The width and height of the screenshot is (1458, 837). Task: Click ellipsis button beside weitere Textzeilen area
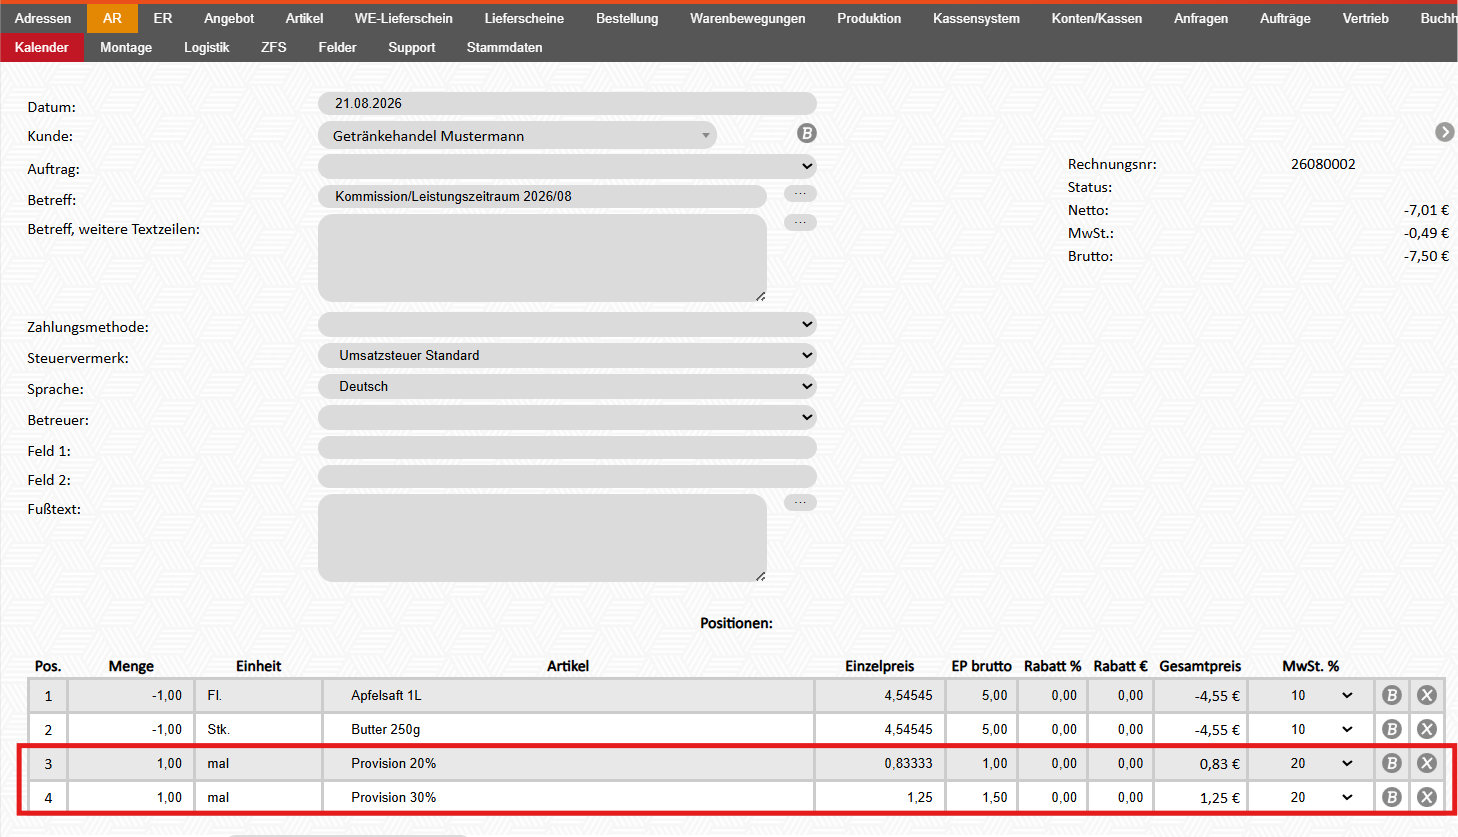800,223
